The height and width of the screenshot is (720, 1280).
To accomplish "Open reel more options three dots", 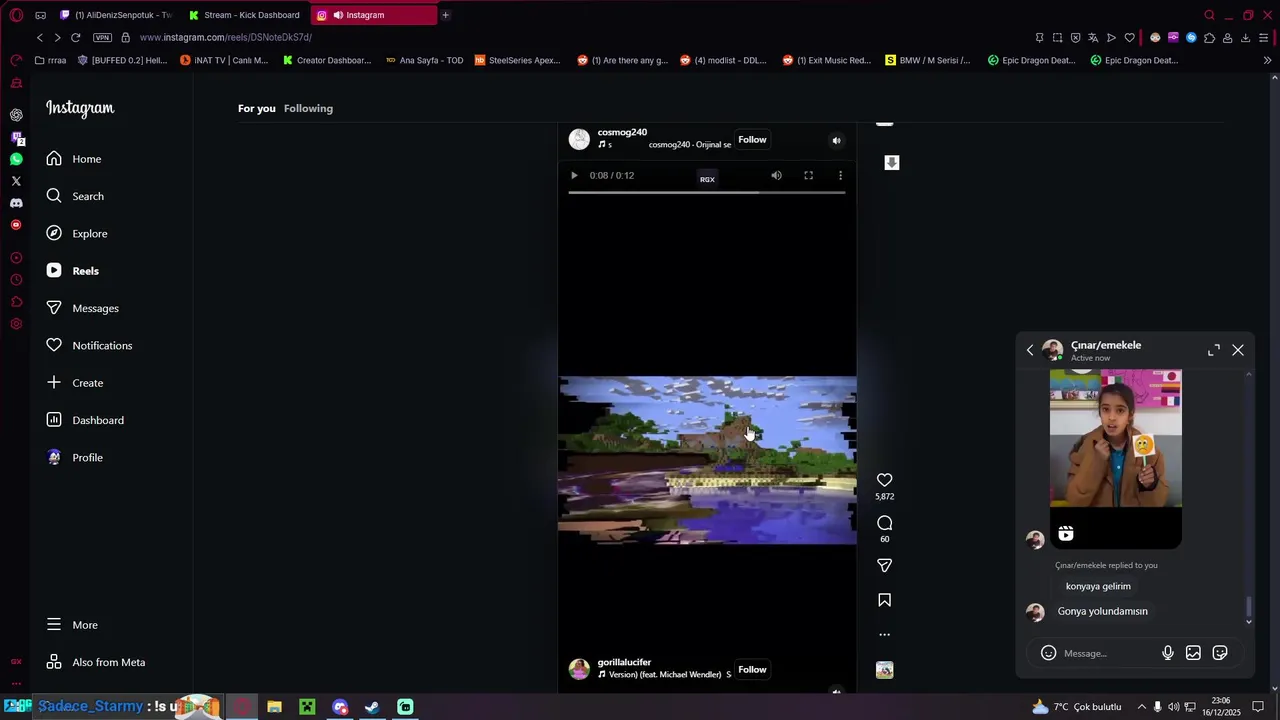I will (x=884, y=634).
